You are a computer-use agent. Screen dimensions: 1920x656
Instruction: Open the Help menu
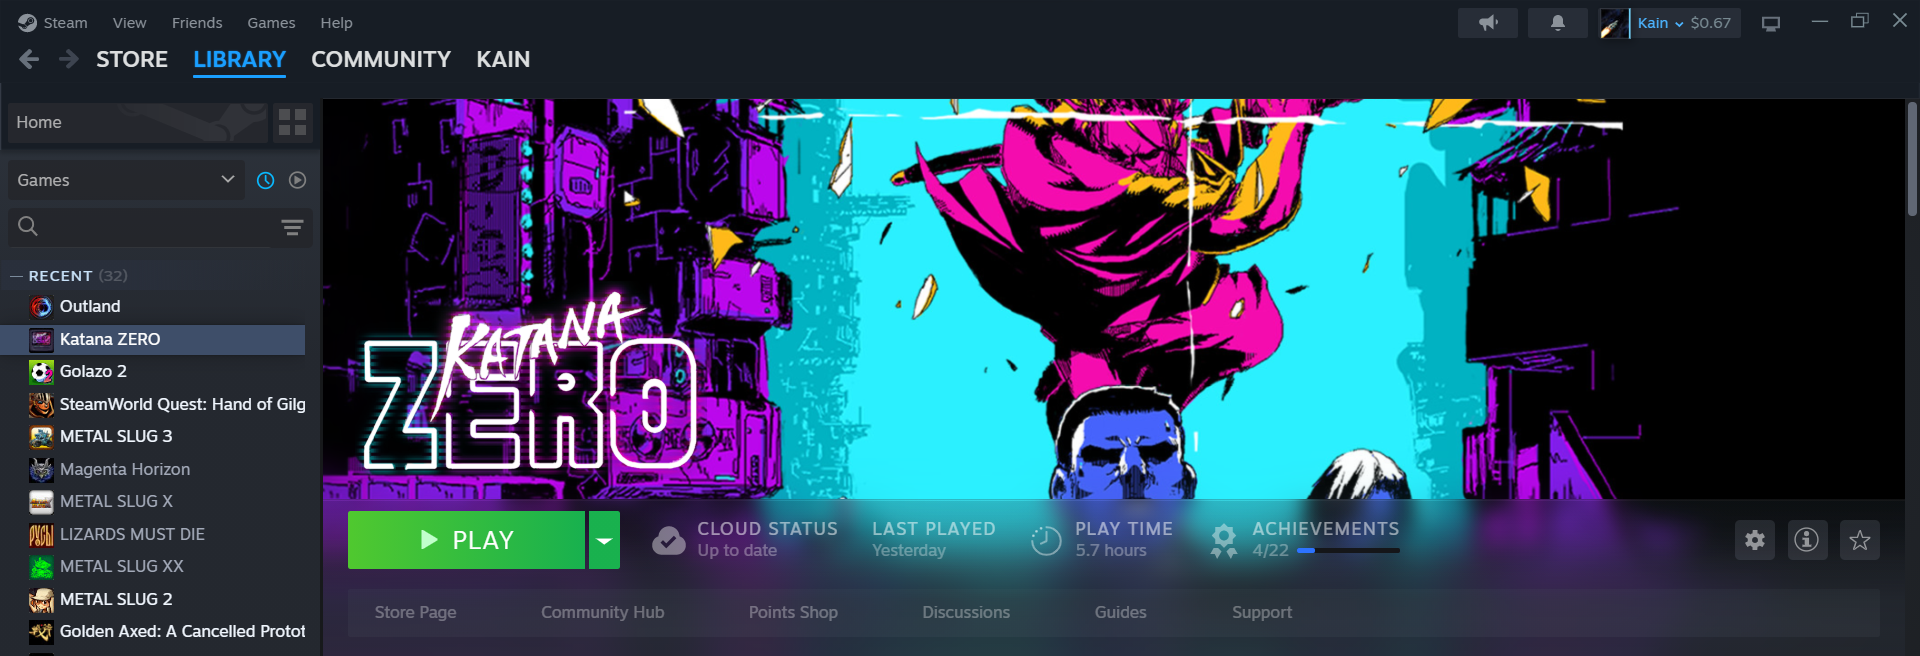coord(336,22)
